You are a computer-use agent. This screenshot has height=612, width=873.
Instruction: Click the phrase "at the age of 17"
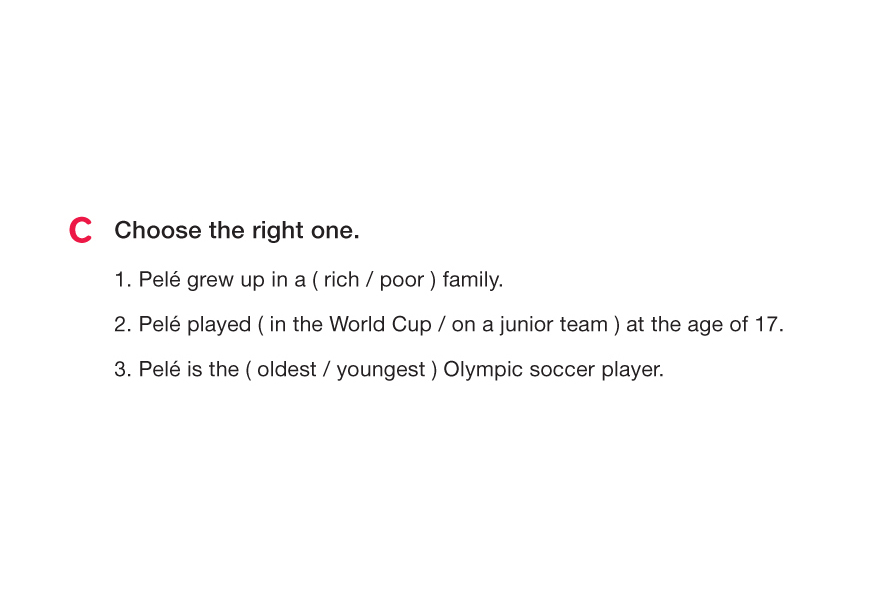pos(703,325)
